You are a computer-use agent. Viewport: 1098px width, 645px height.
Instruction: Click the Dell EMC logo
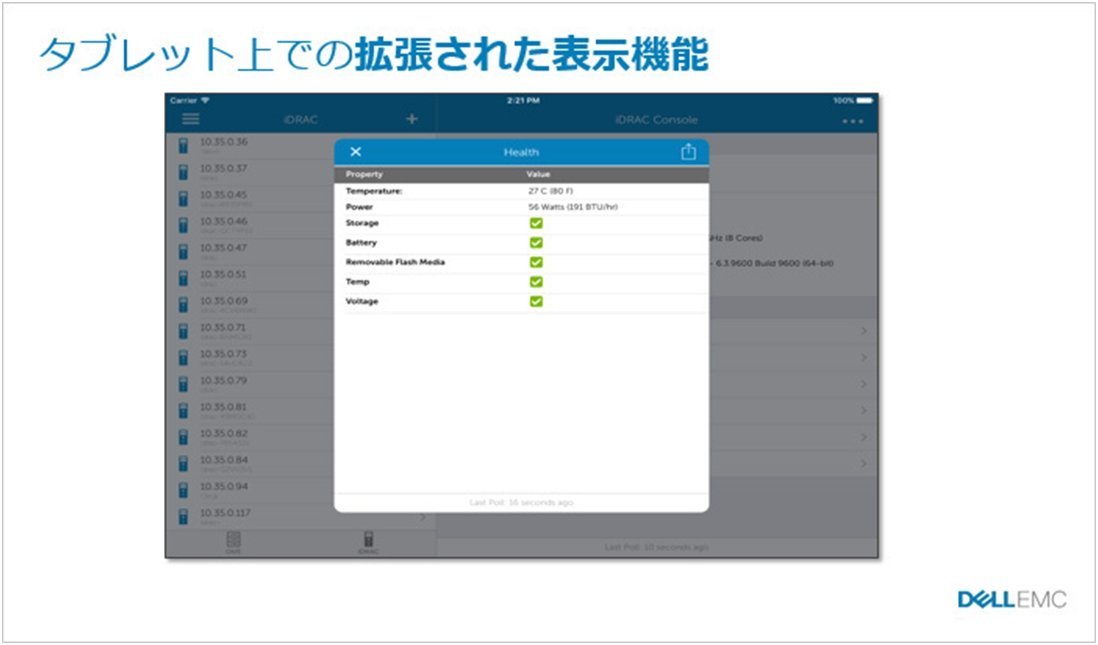pos(1012,599)
